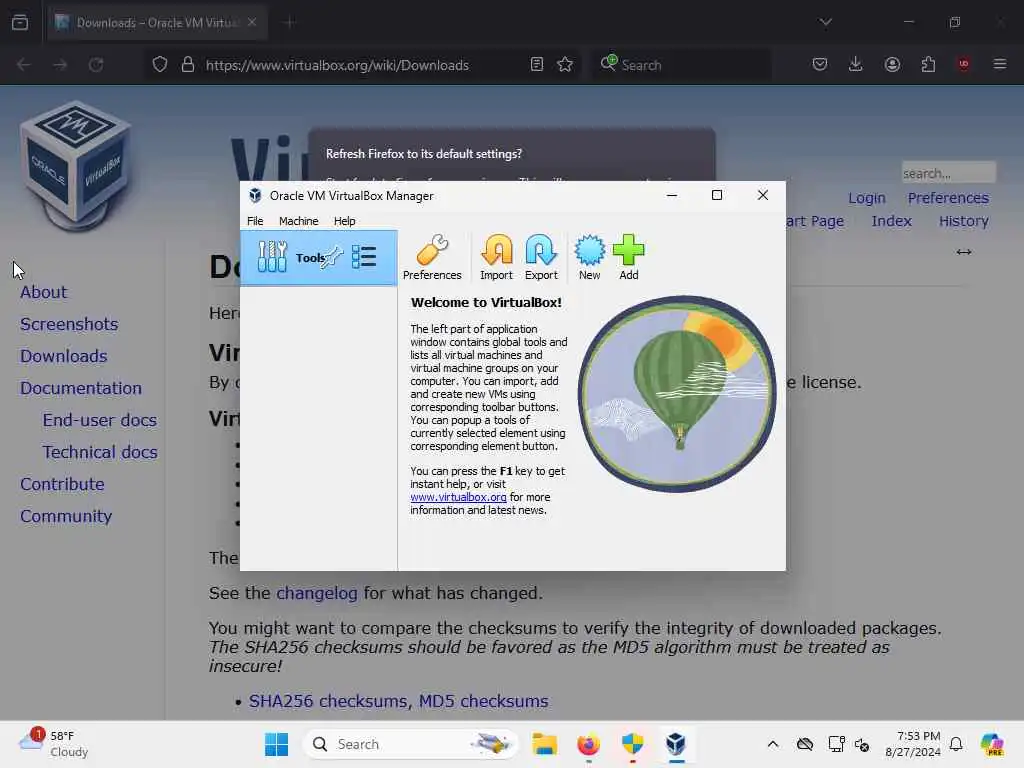This screenshot has width=1024, height=768.
Task: Open the Firefox hamburger application menu
Action: tap(999, 64)
